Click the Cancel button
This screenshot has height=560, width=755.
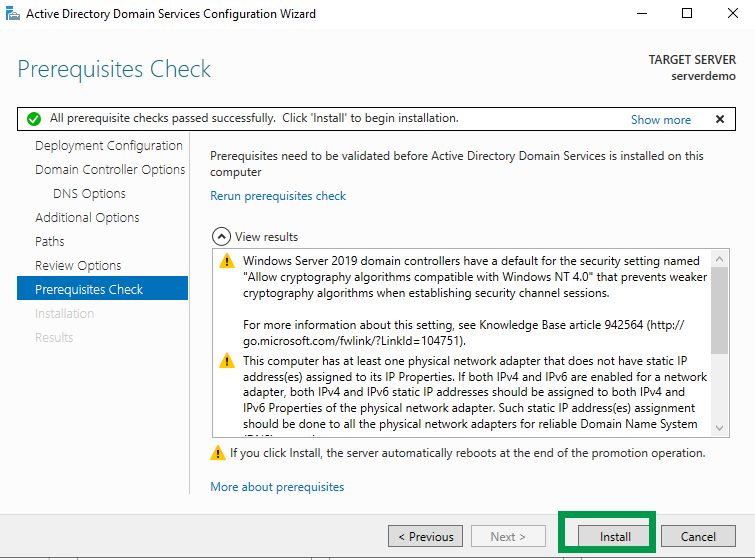pos(698,536)
